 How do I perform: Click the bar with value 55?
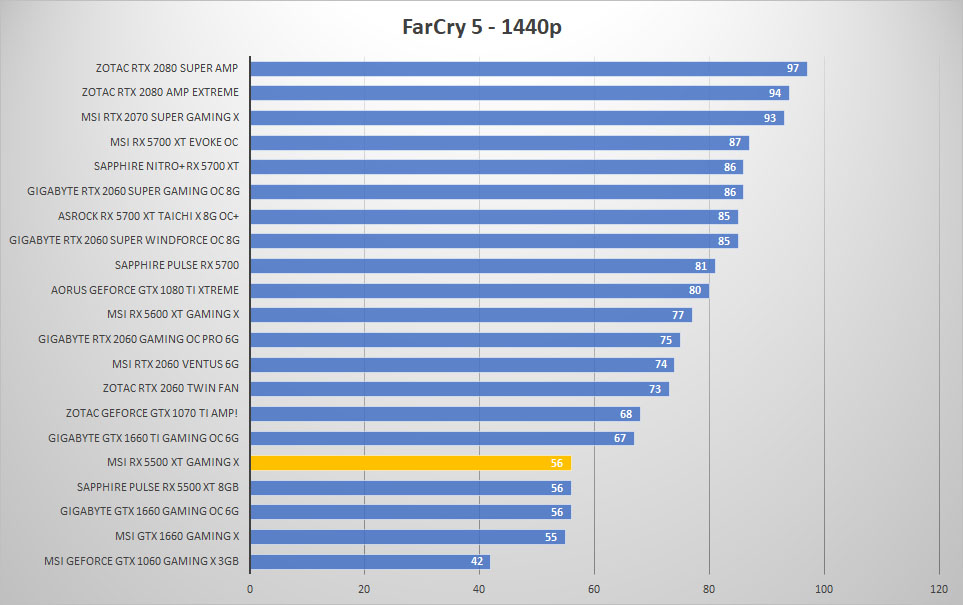(x=408, y=537)
